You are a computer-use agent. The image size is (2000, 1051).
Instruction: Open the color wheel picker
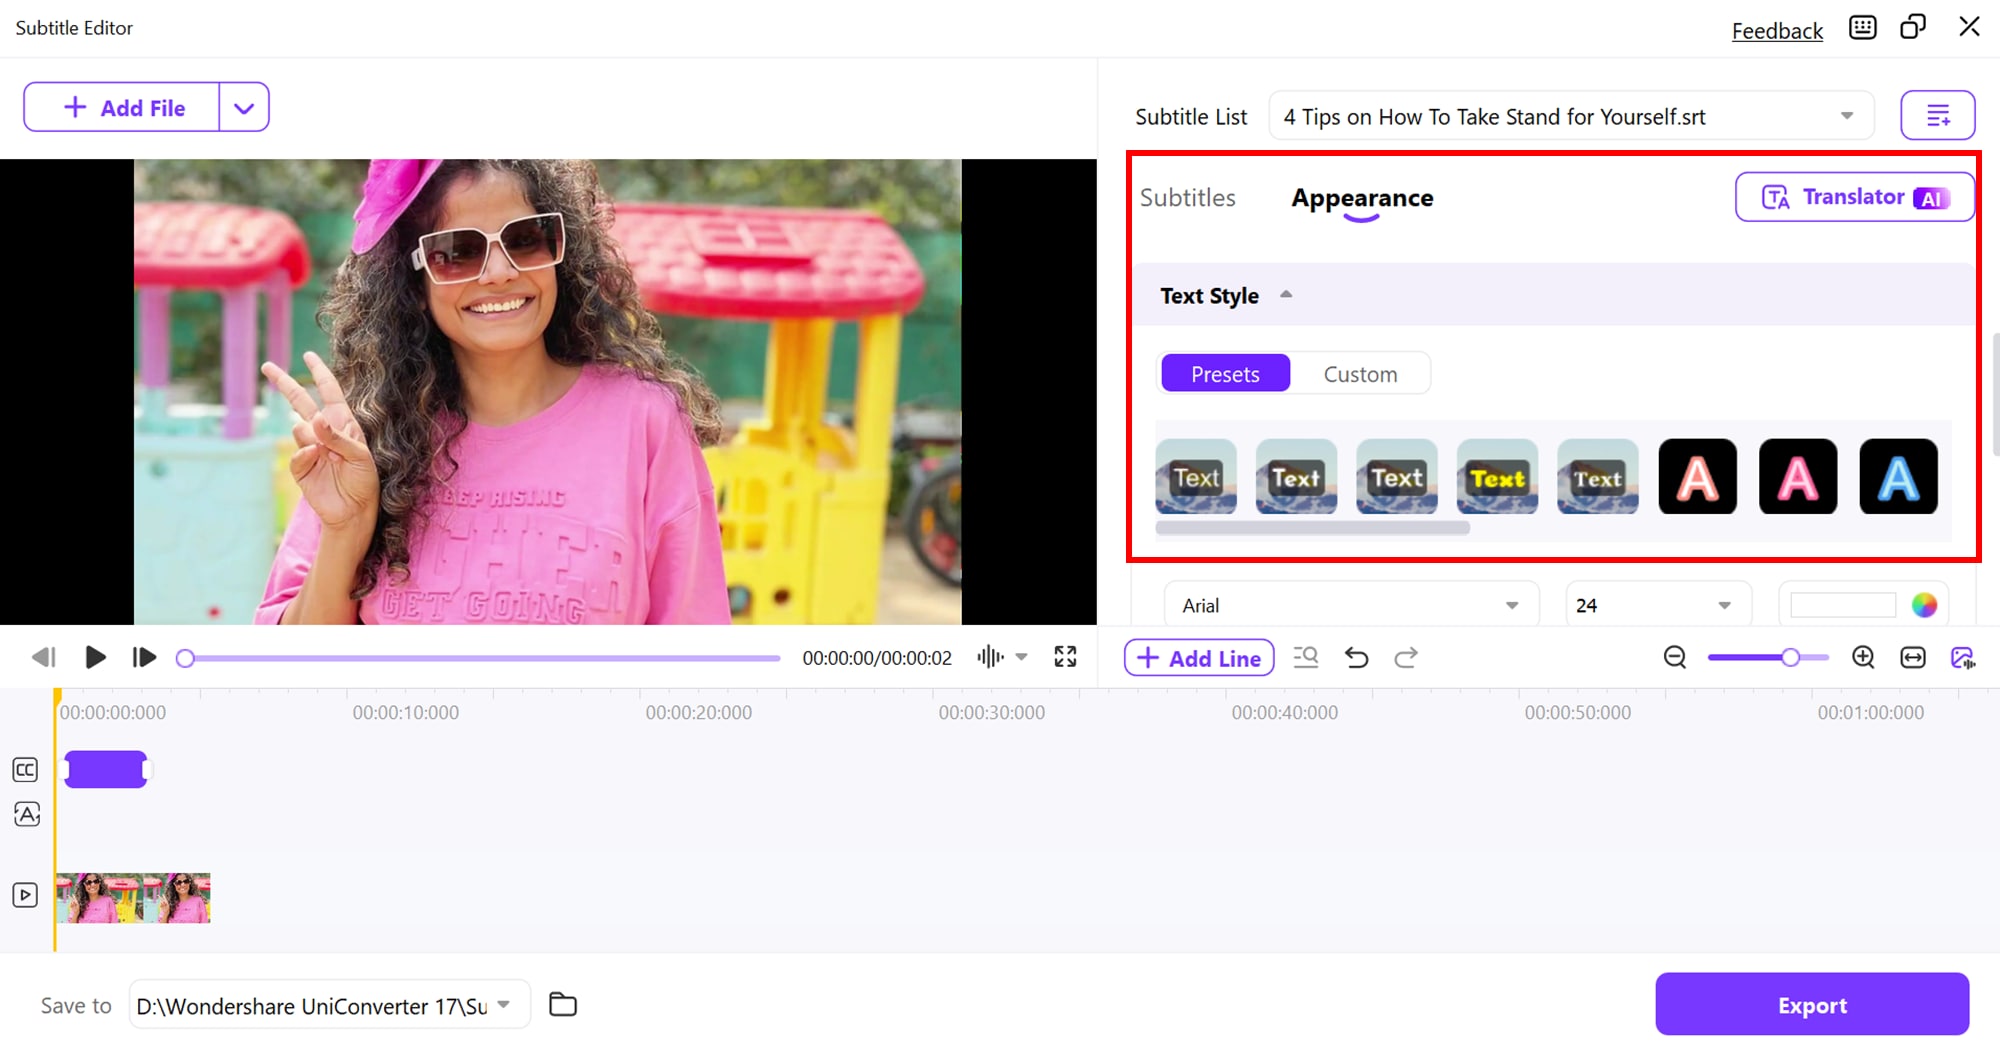[1924, 605]
